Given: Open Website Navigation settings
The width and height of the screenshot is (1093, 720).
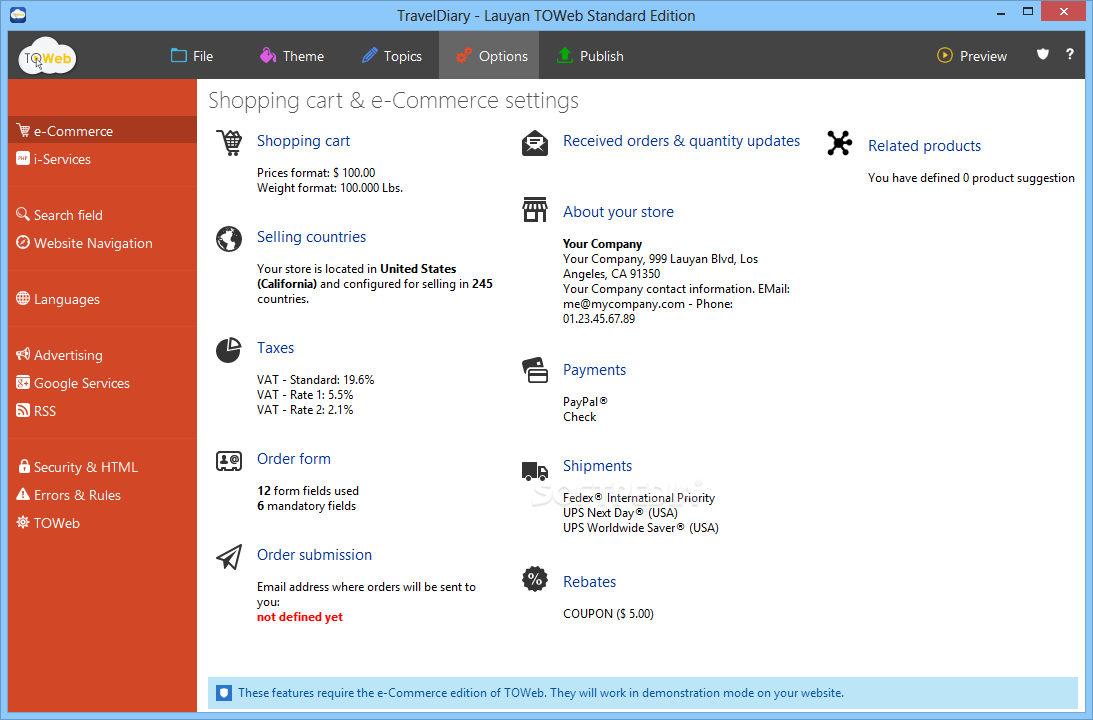Looking at the screenshot, I should (102, 243).
